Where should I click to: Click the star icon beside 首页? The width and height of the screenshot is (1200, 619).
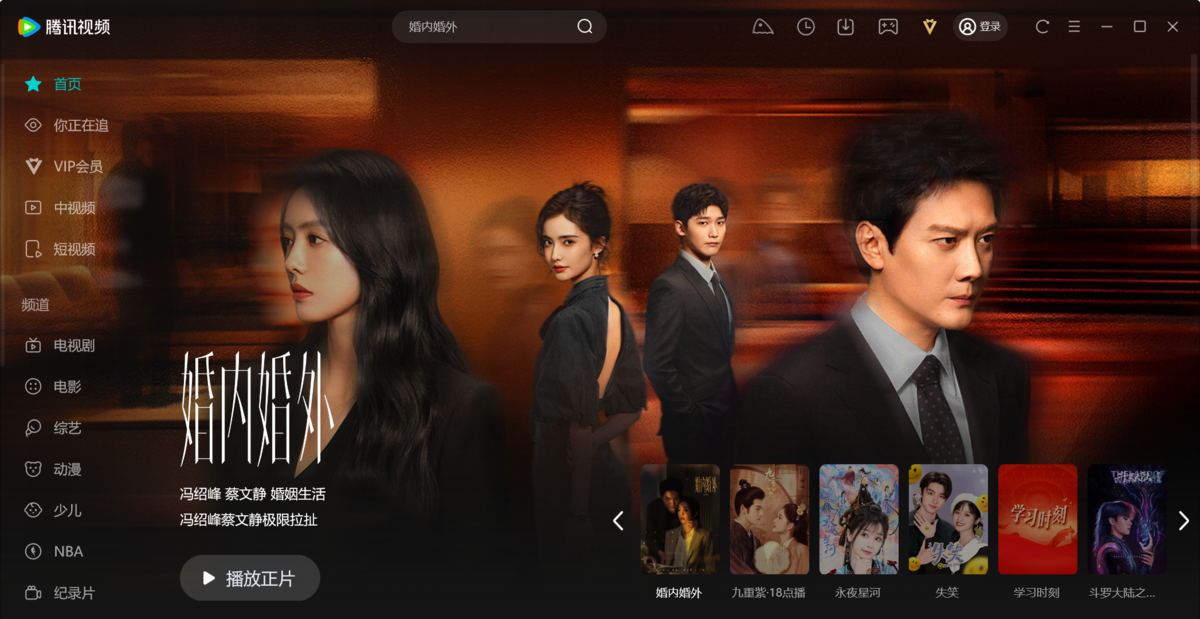[x=33, y=84]
